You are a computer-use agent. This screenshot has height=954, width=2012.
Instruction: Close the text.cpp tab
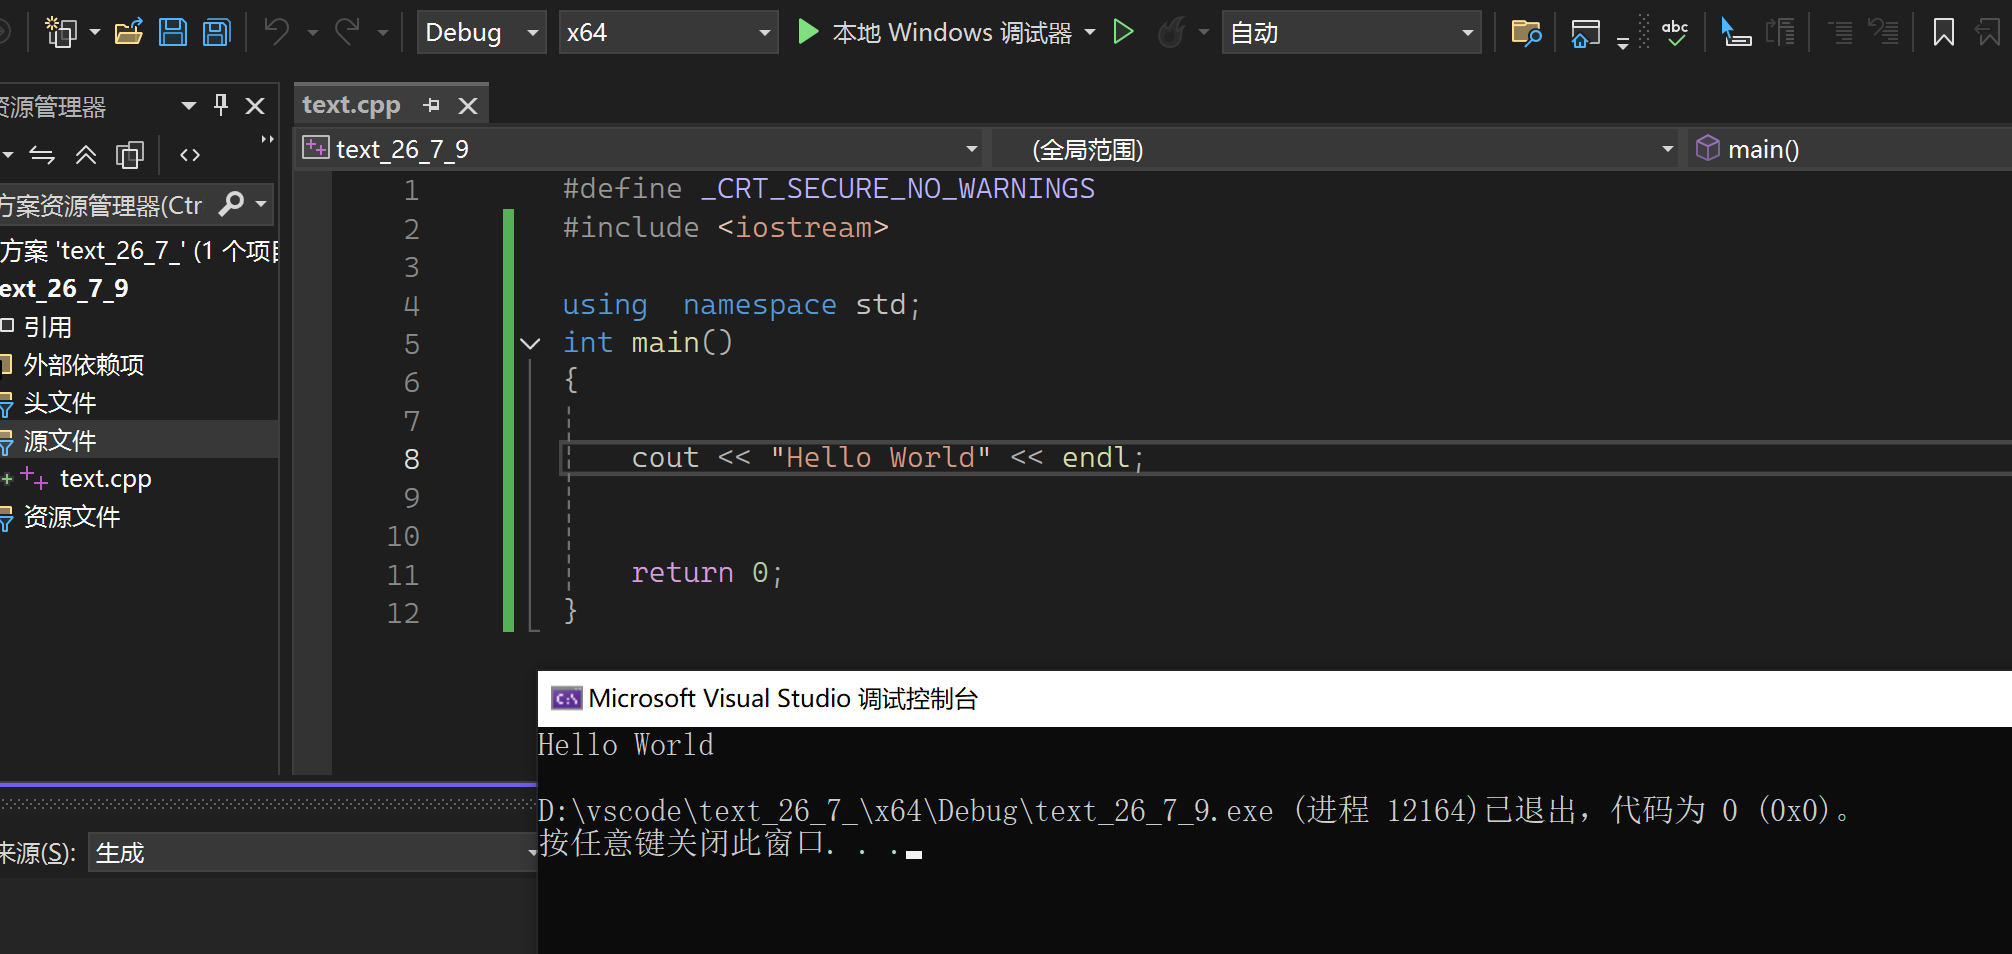467,105
